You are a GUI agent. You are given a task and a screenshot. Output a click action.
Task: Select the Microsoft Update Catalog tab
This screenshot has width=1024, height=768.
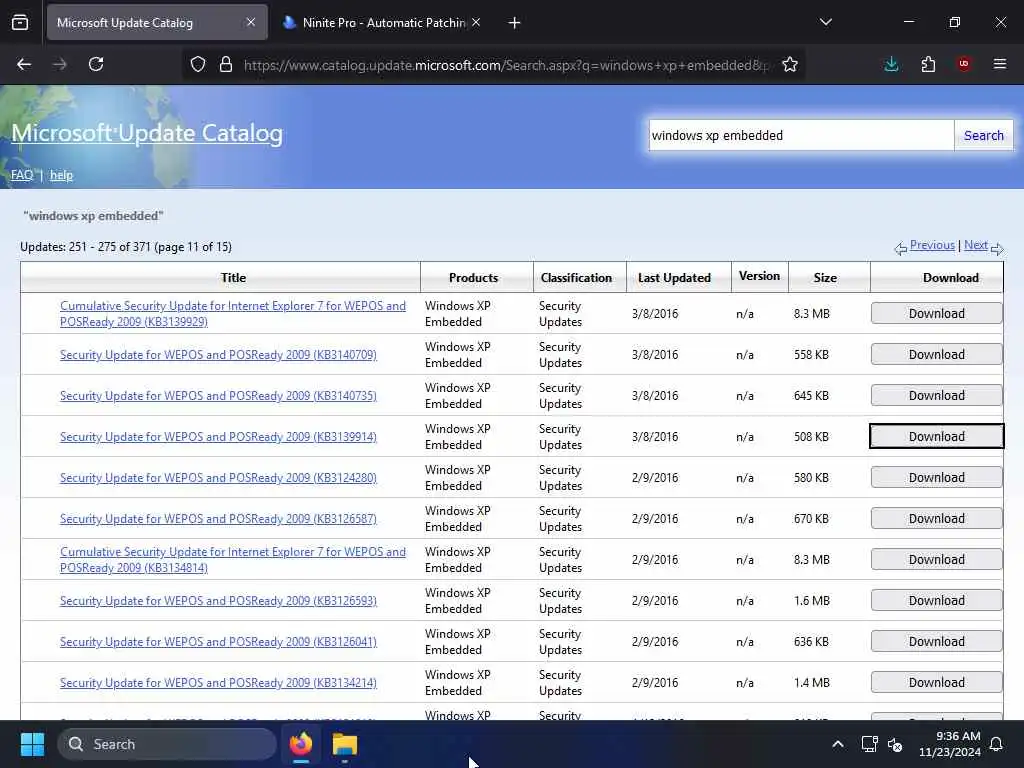pos(157,23)
